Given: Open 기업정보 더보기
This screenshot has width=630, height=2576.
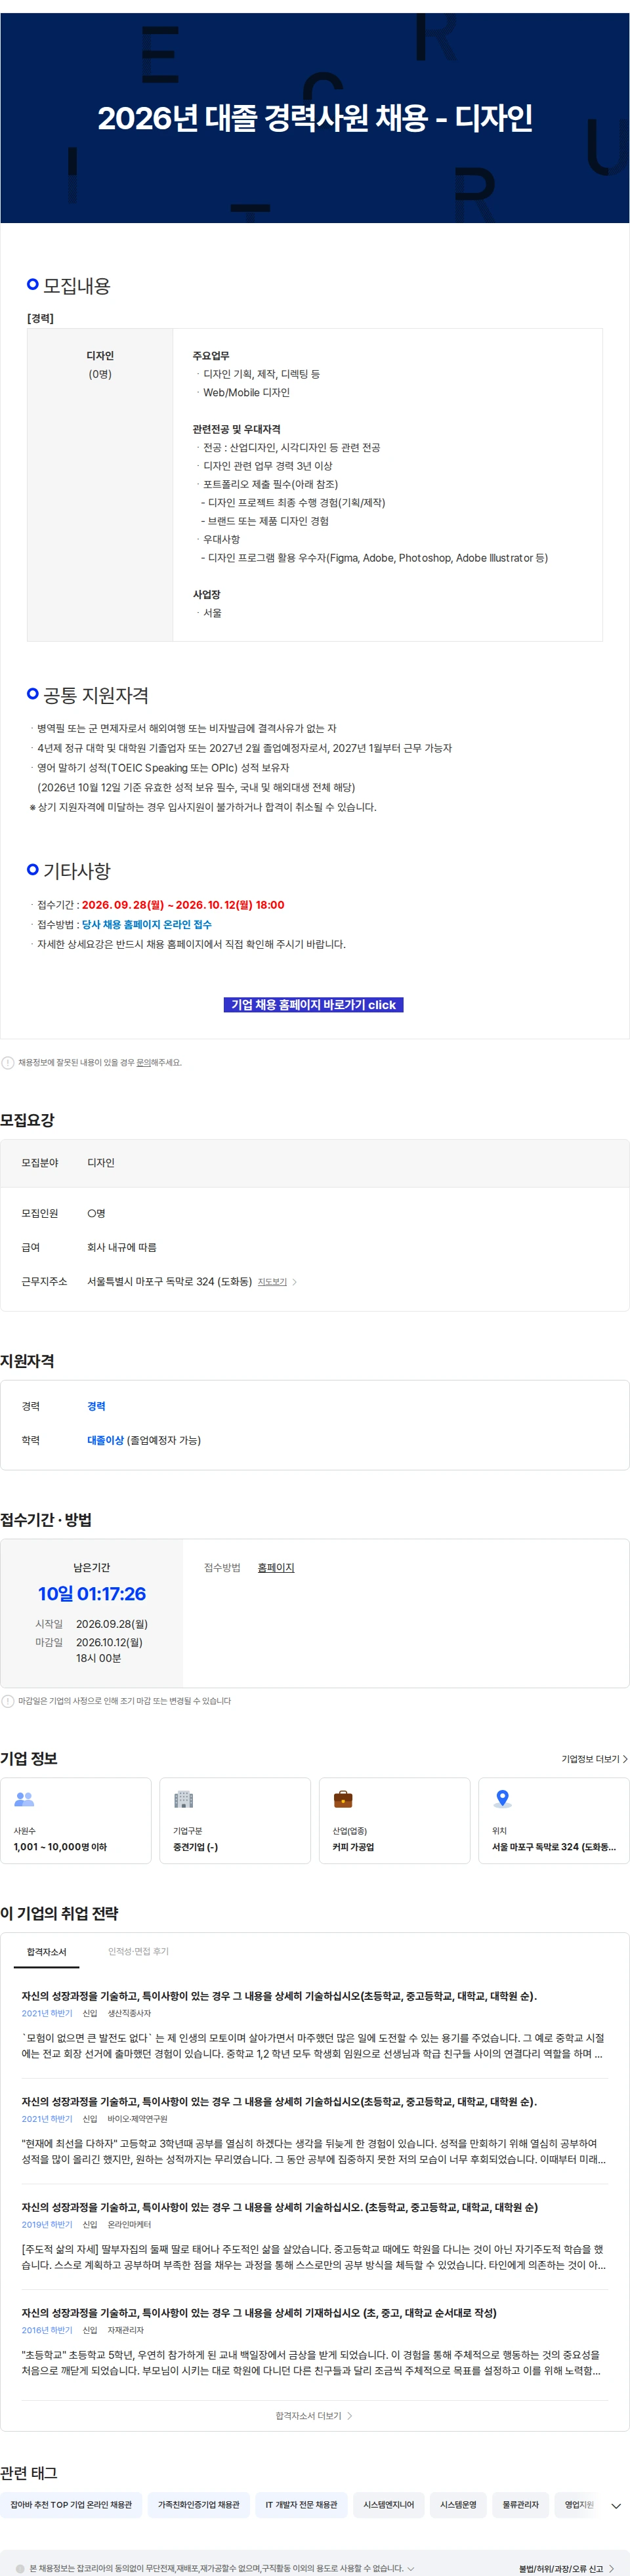Looking at the screenshot, I should pos(594,1758).
